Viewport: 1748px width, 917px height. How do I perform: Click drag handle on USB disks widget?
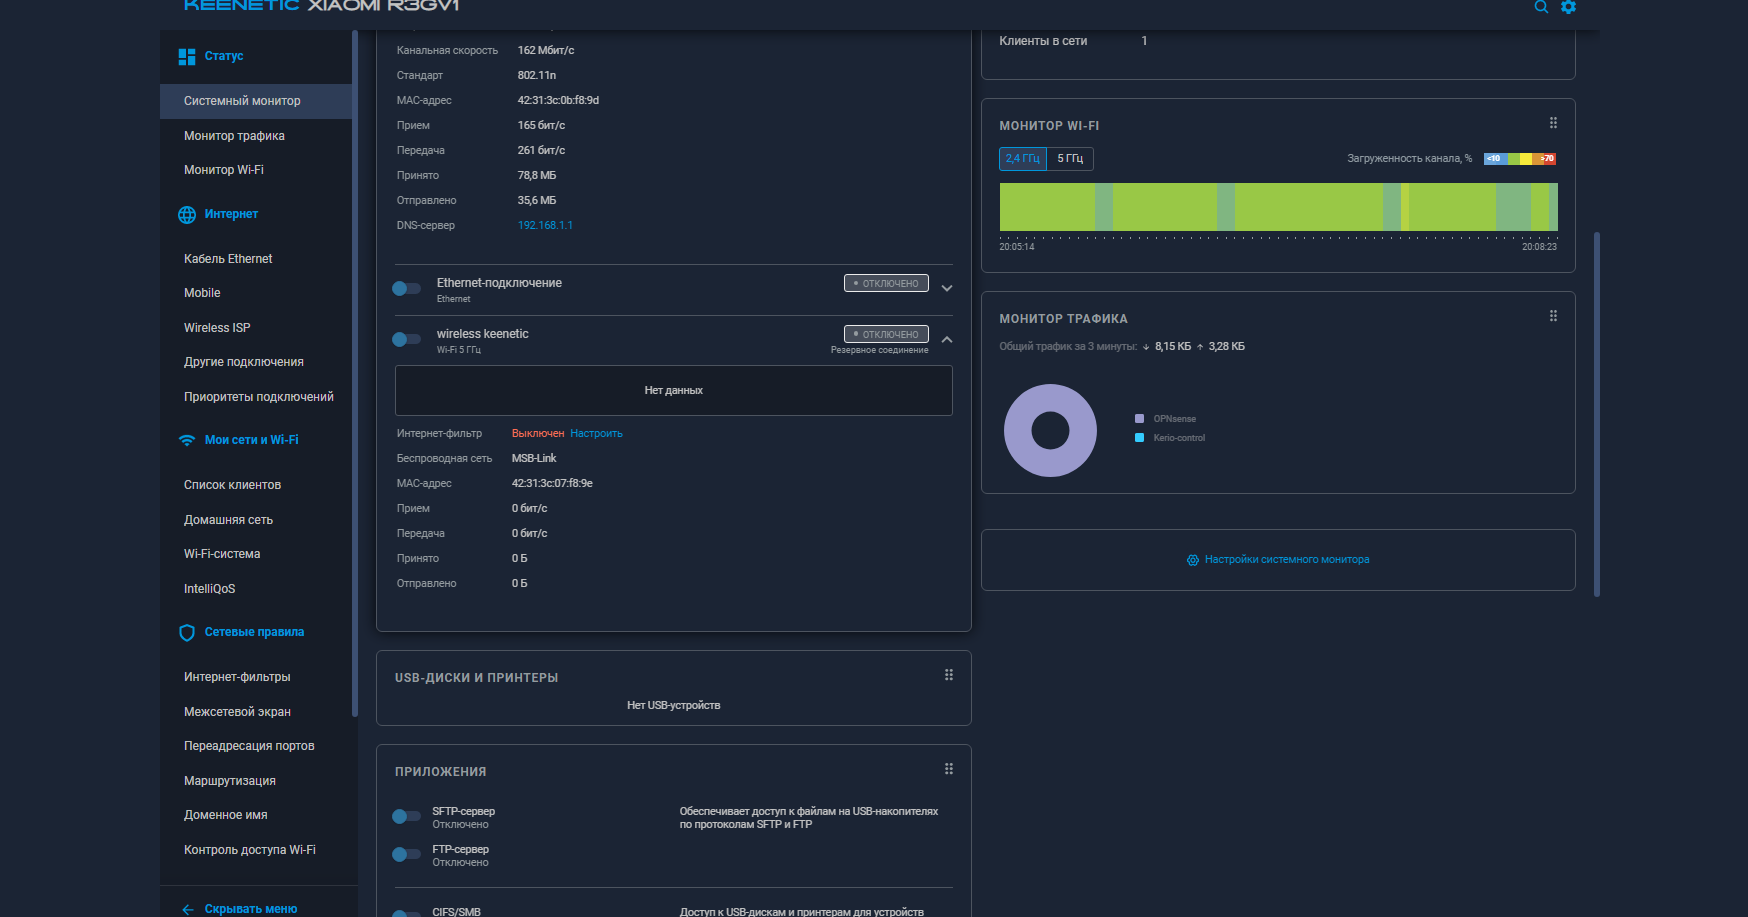pyautogui.click(x=948, y=675)
